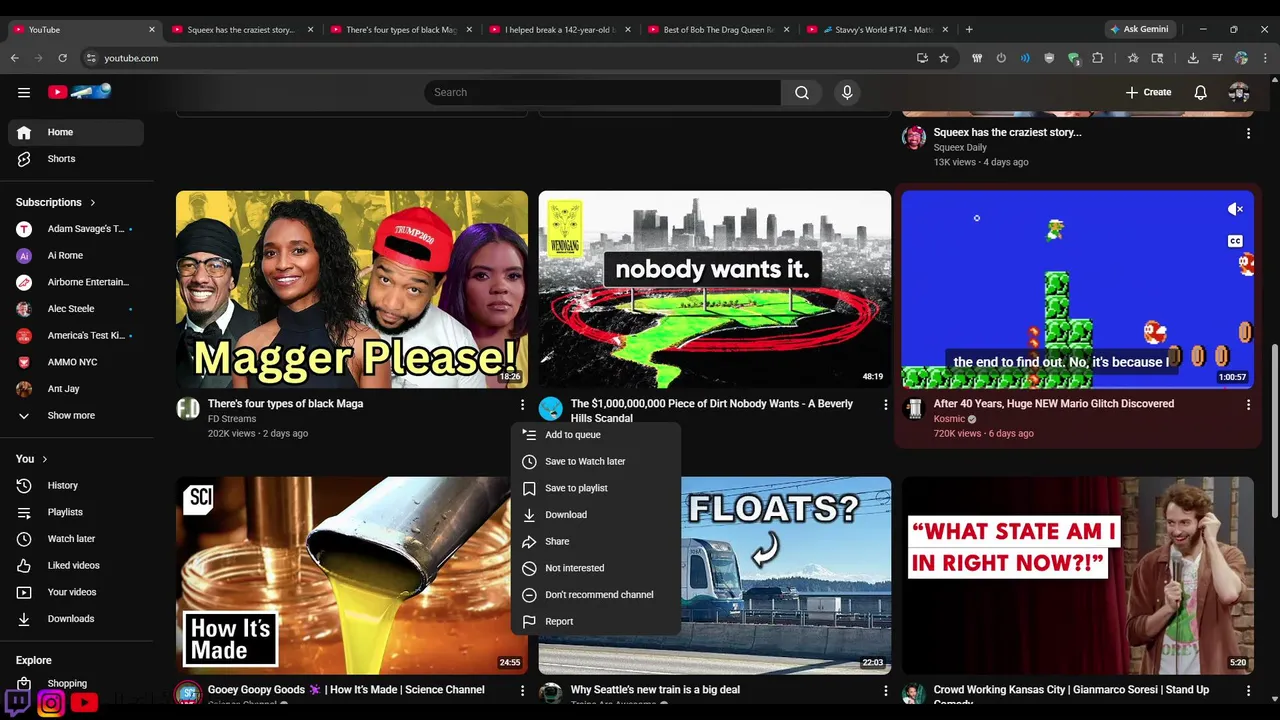Choose Don't recommend channel
The width and height of the screenshot is (1280, 720).
[x=596, y=595]
